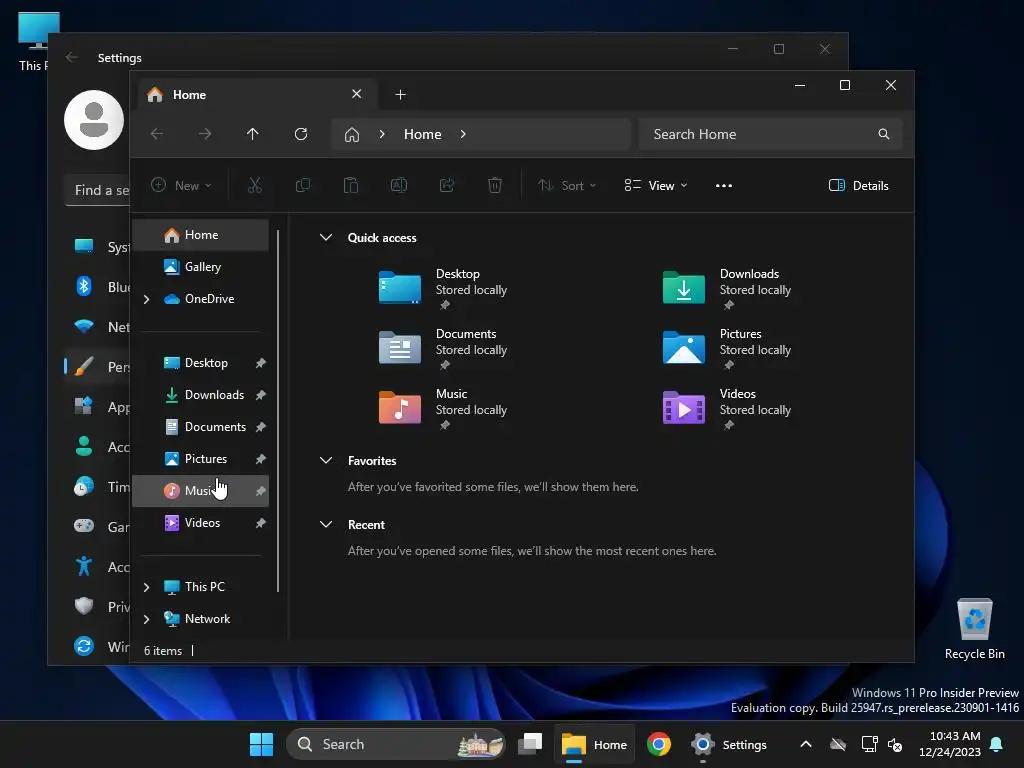The image size is (1024, 768).
Task: Open the Windows Start menu
Action: click(261, 744)
